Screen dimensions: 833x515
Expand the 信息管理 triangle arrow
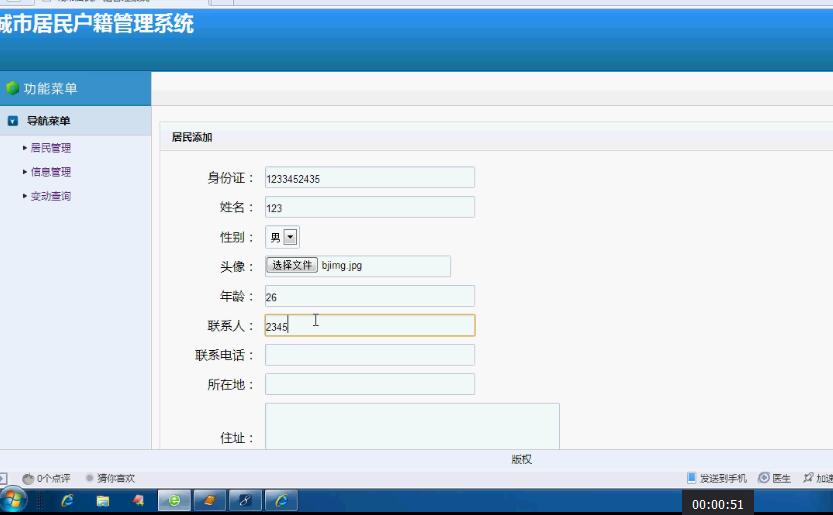point(24,172)
